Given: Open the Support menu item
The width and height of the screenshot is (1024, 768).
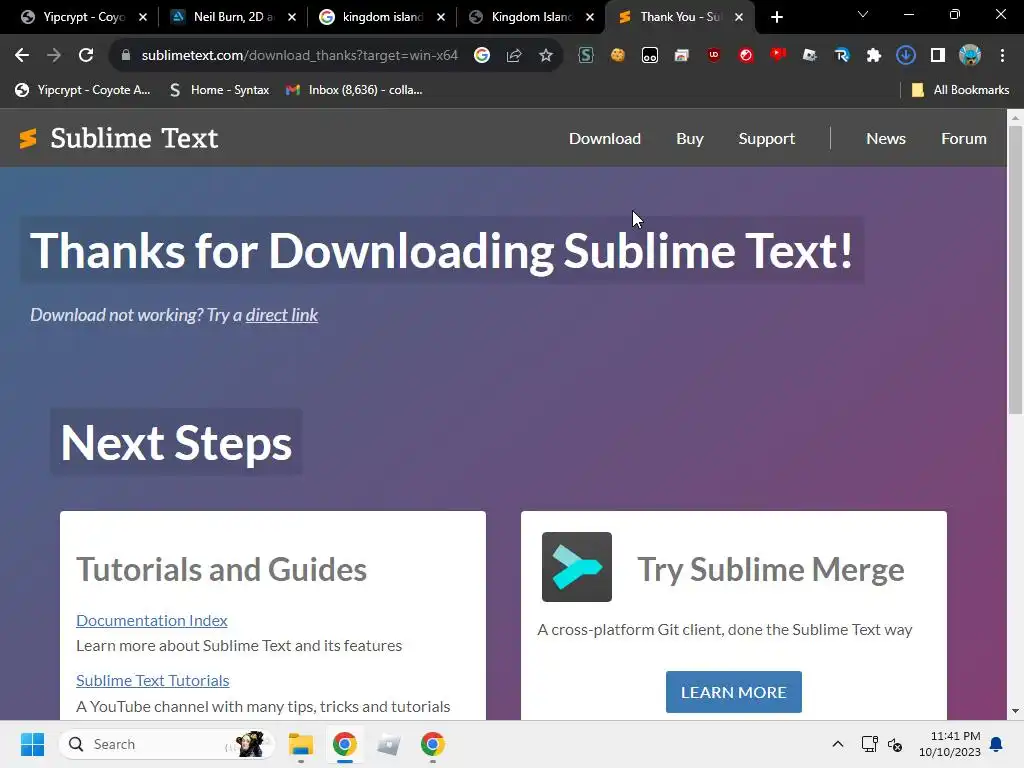Looking at the screenshot, I should tap(767, 138).
